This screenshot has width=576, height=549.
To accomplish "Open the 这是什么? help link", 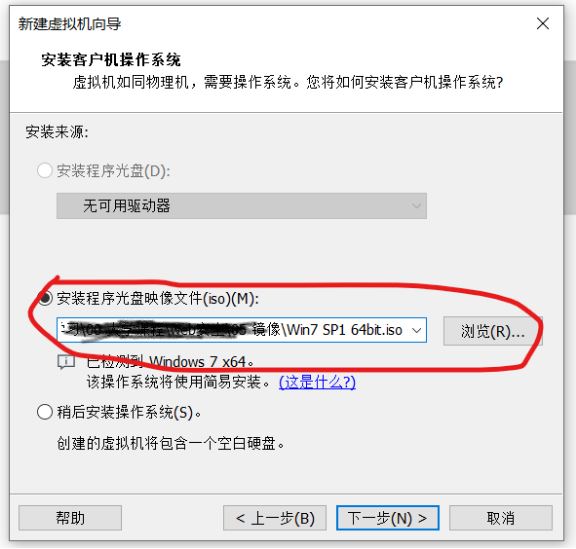I will pyautogui.click(x=317, y=382).
